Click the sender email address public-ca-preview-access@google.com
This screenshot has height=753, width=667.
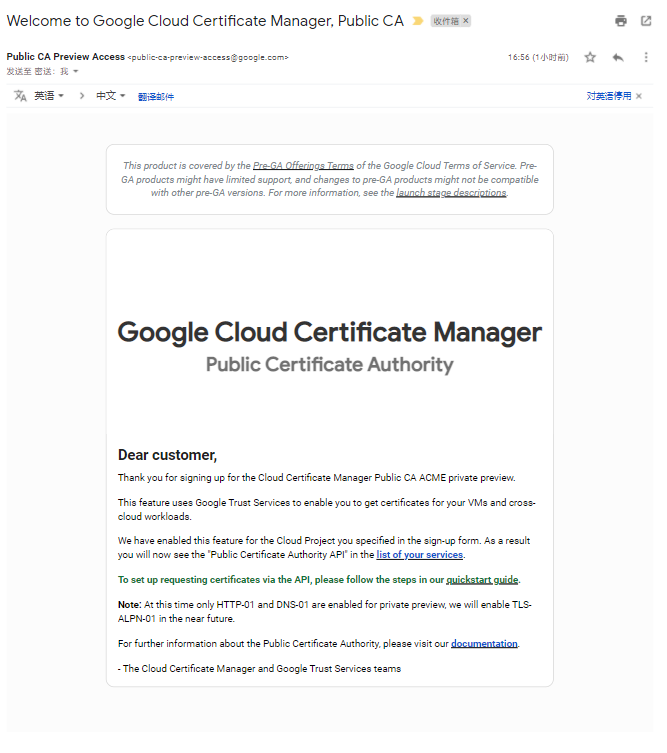tap(208, 57)
